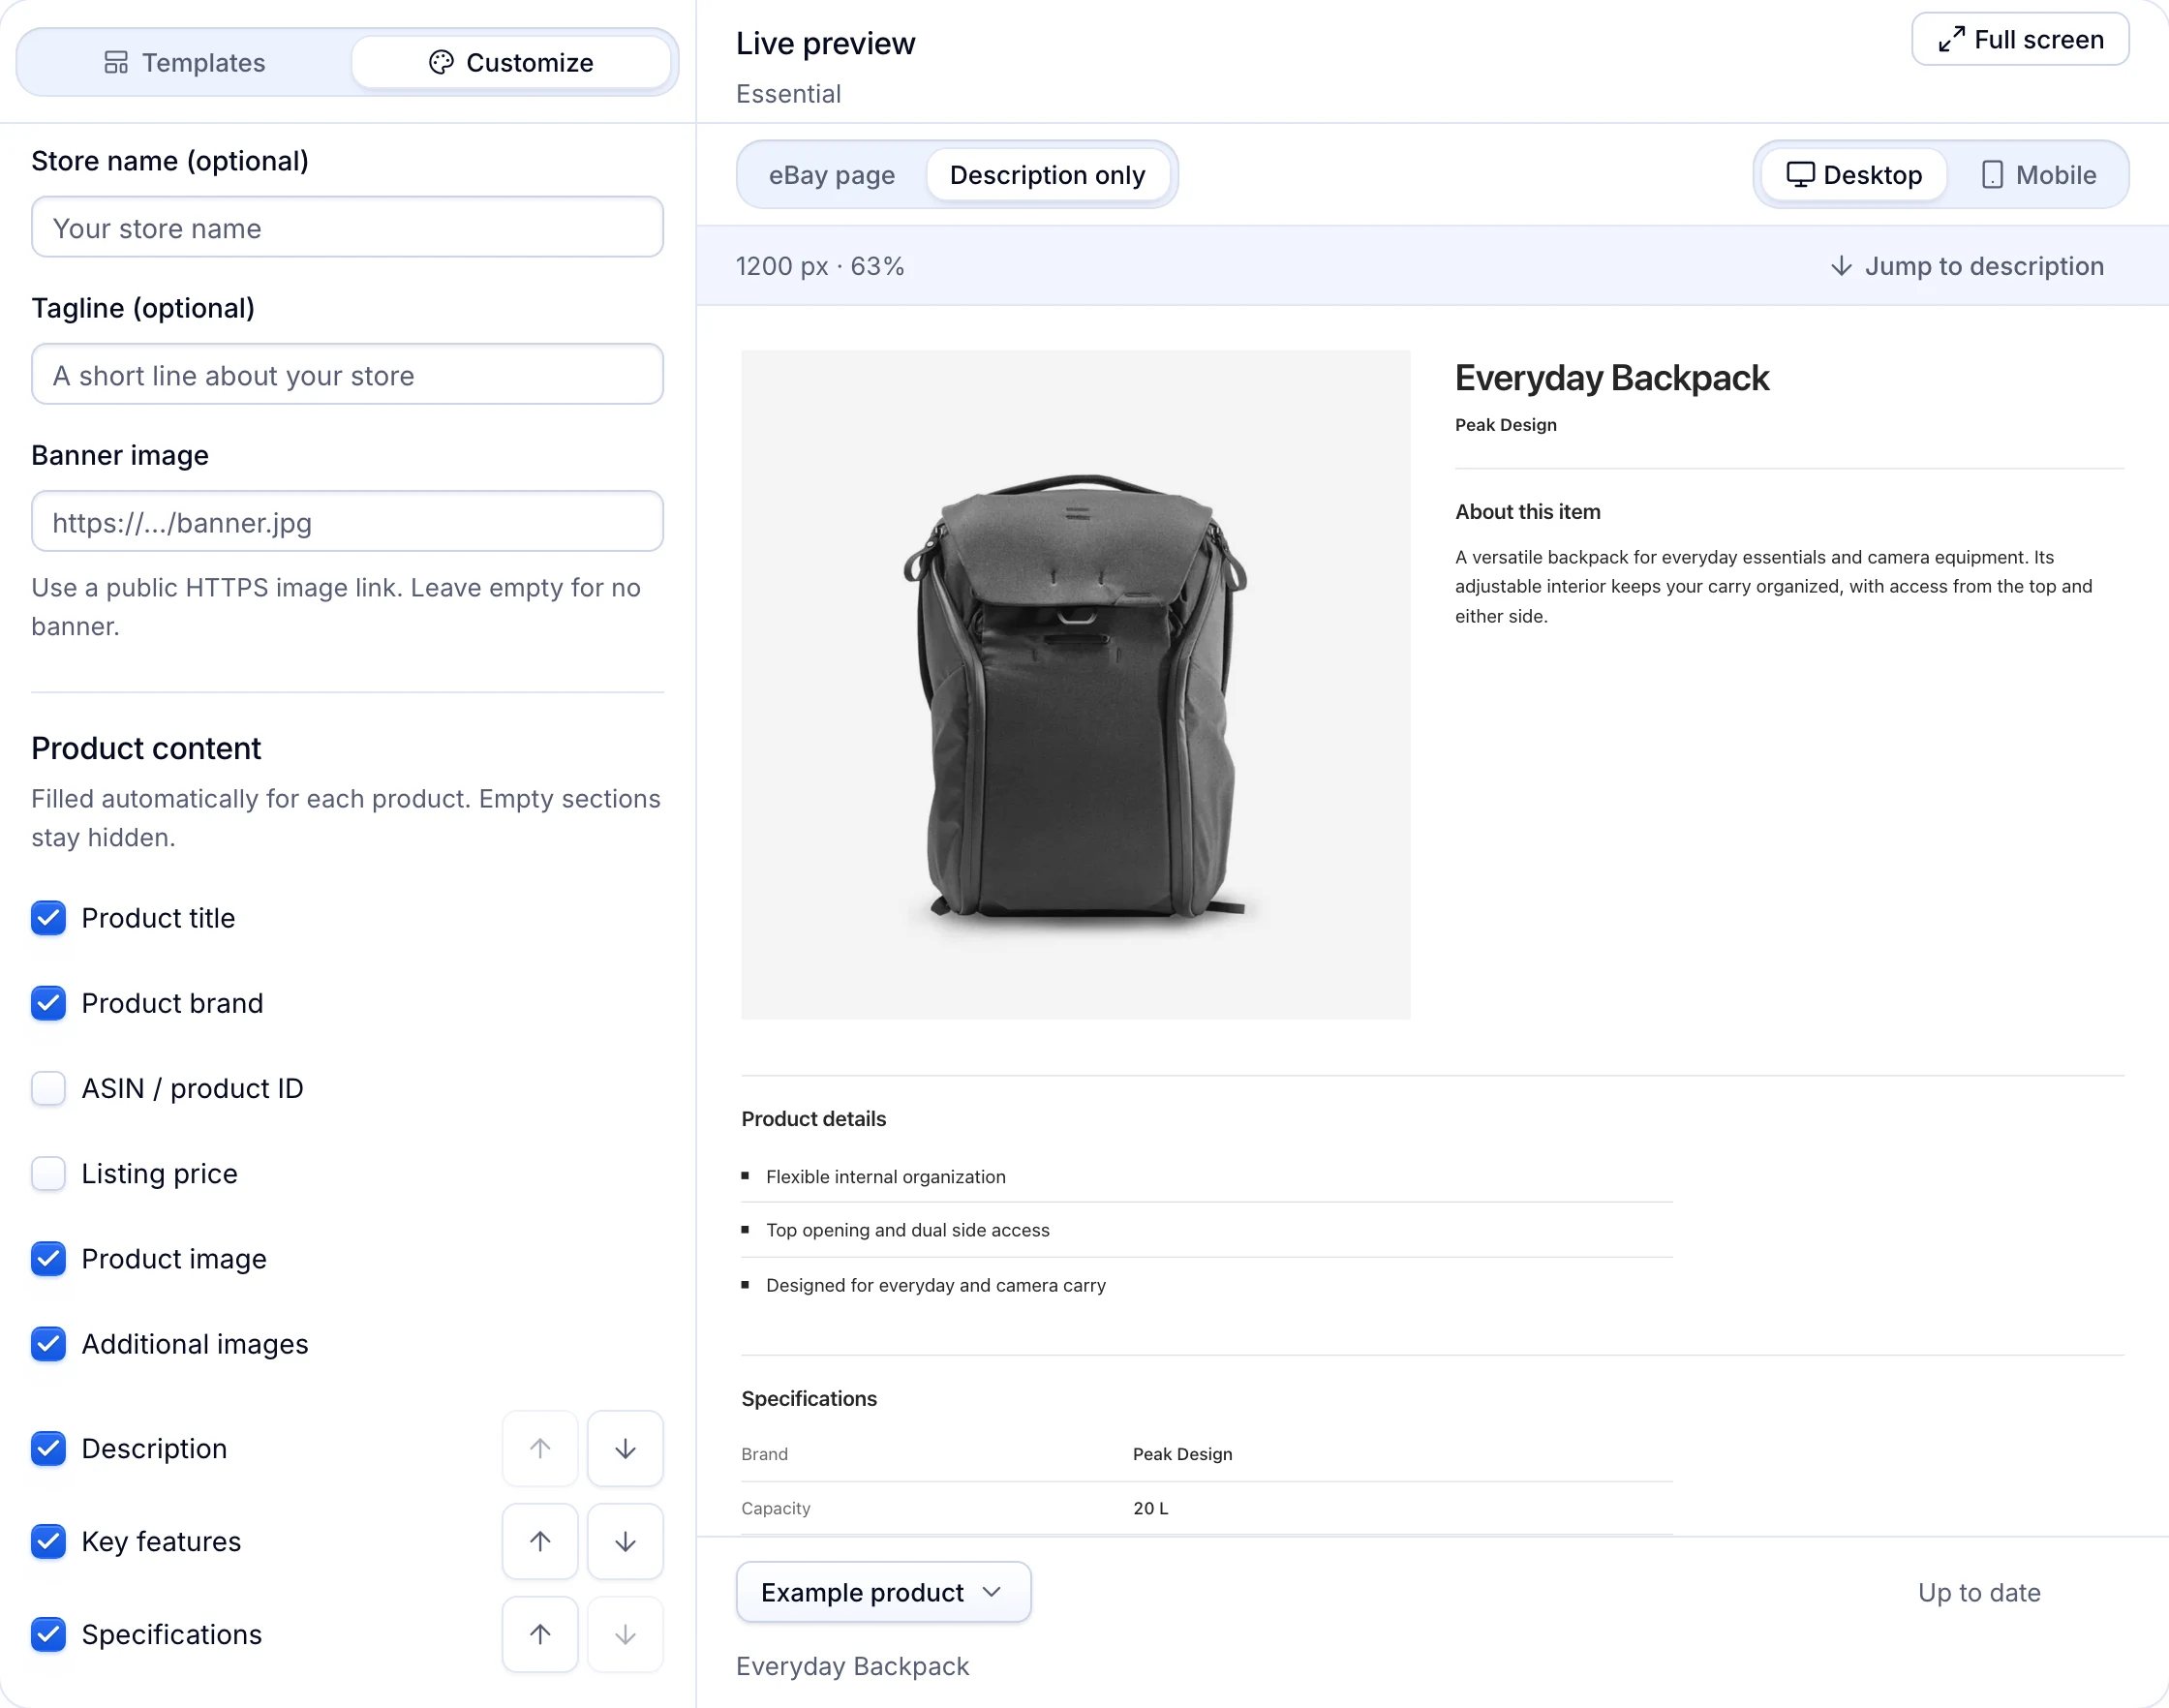The width and height of the screenshot is (2169, 1708).
Task: Switch preview to Mobile
Action: (x=2038, y=174)
